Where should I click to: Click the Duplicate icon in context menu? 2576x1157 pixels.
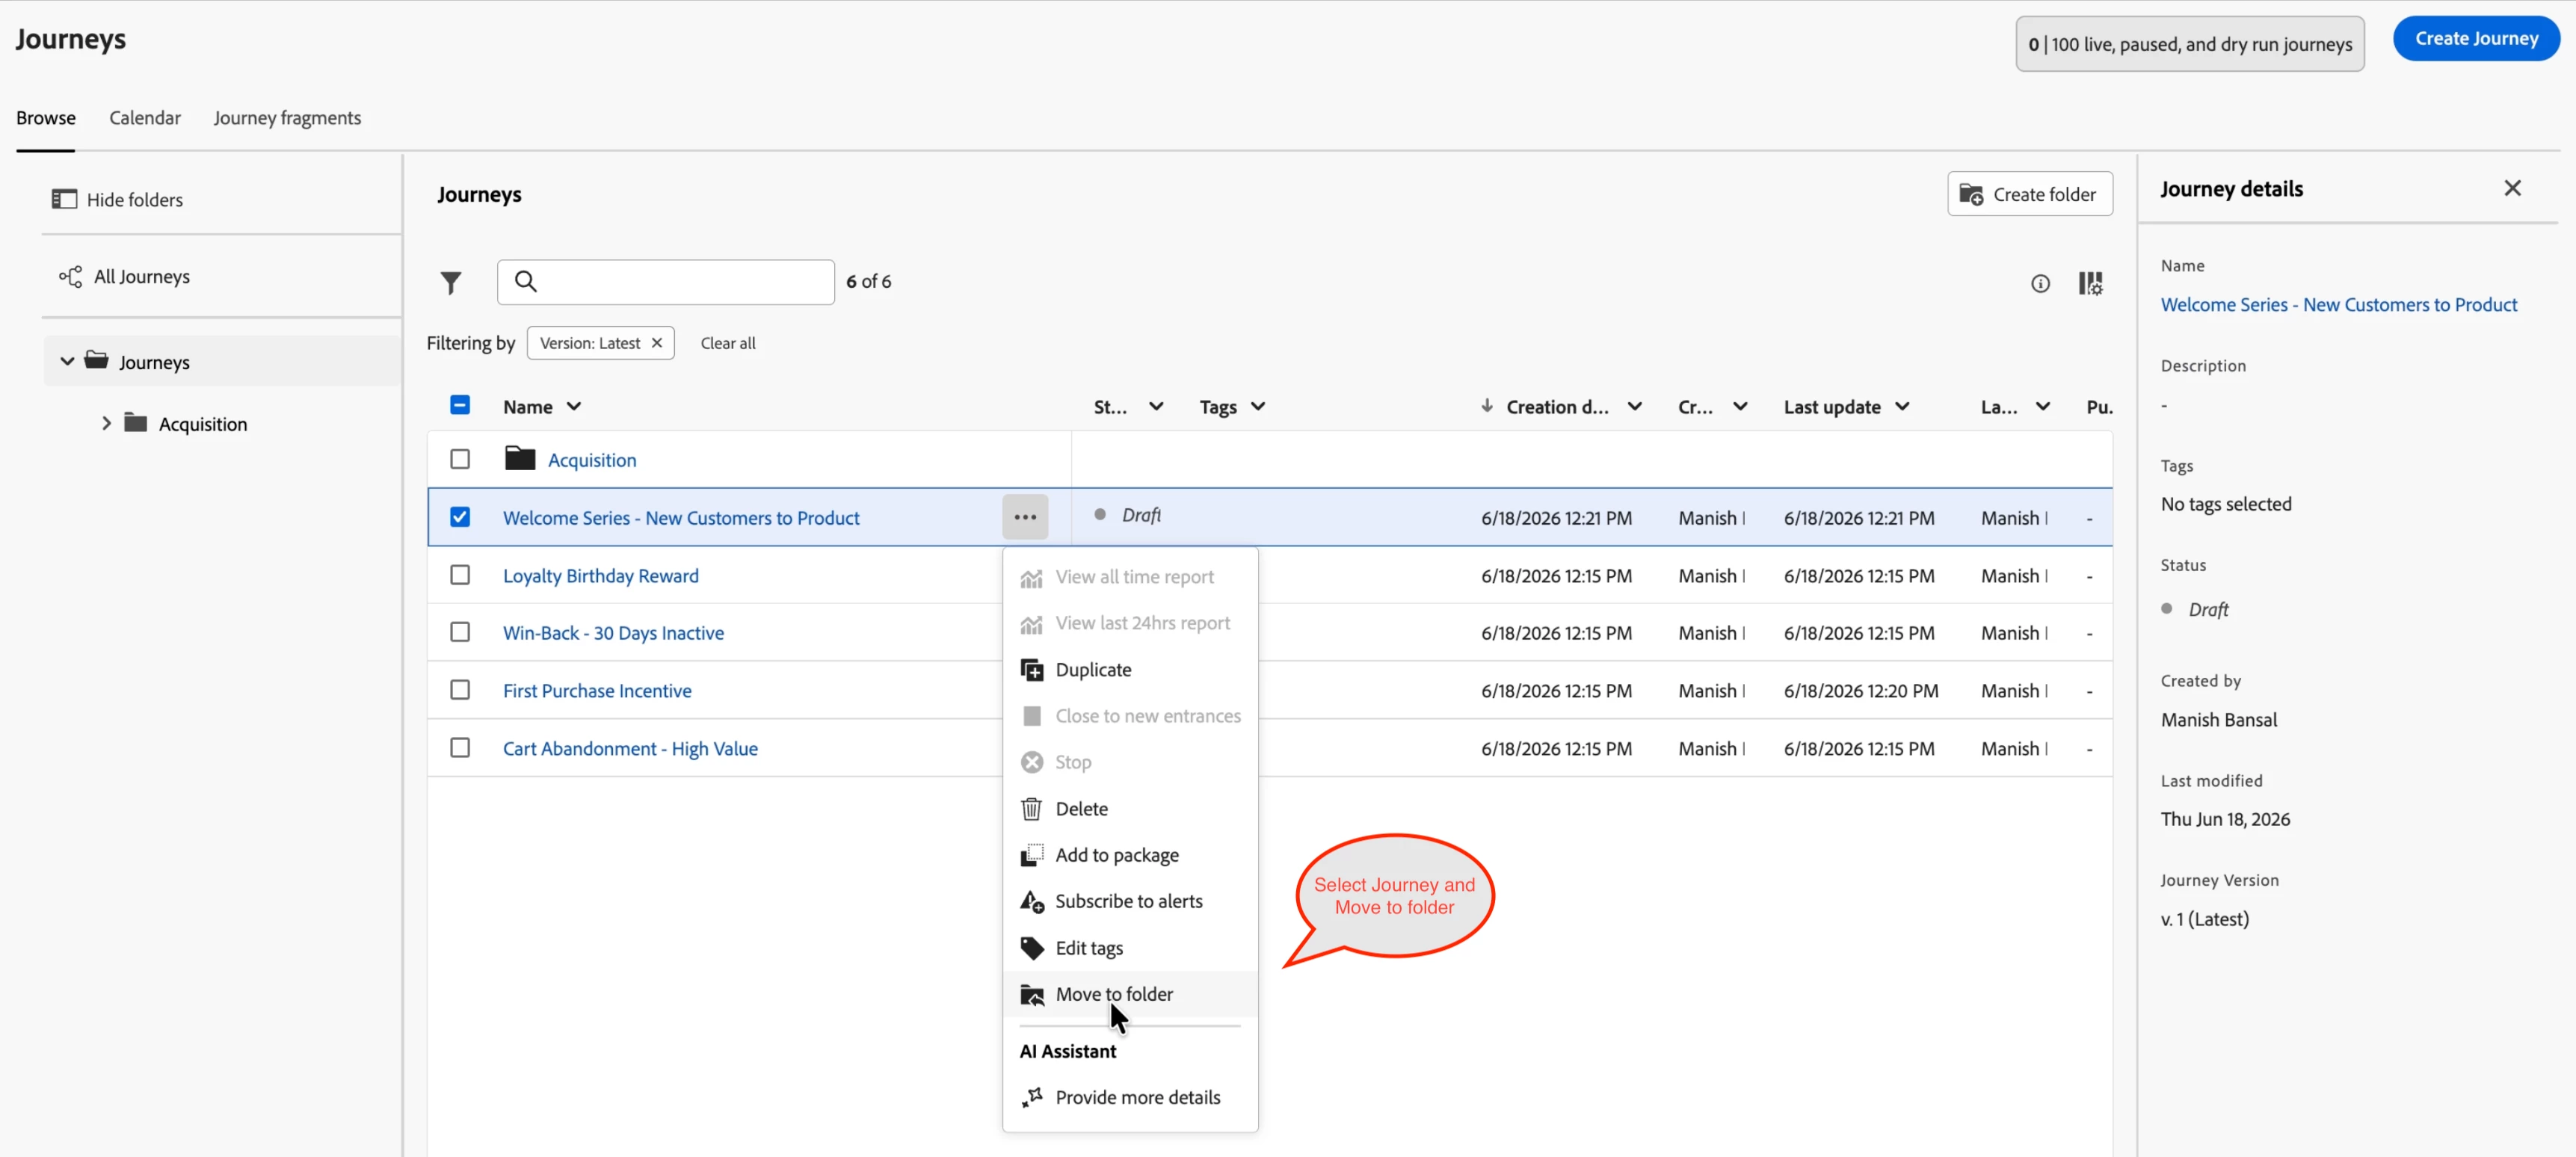tap(1032, 669)
